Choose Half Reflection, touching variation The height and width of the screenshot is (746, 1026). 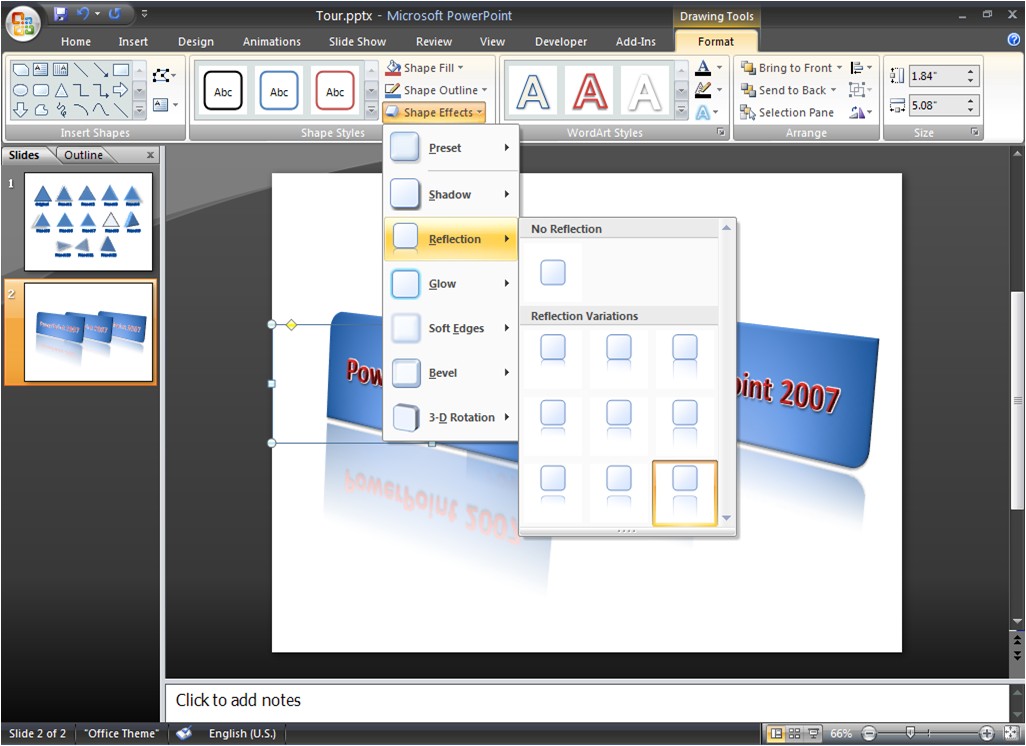click(x=618, y=357)
